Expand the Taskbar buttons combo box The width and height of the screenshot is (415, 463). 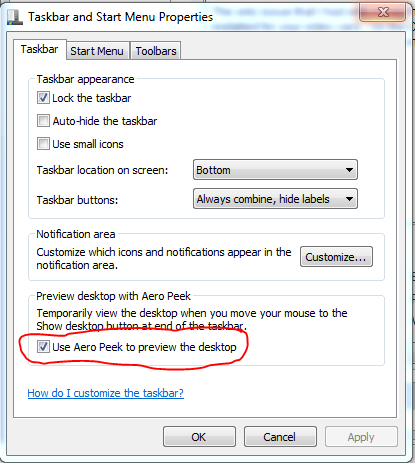275,199
